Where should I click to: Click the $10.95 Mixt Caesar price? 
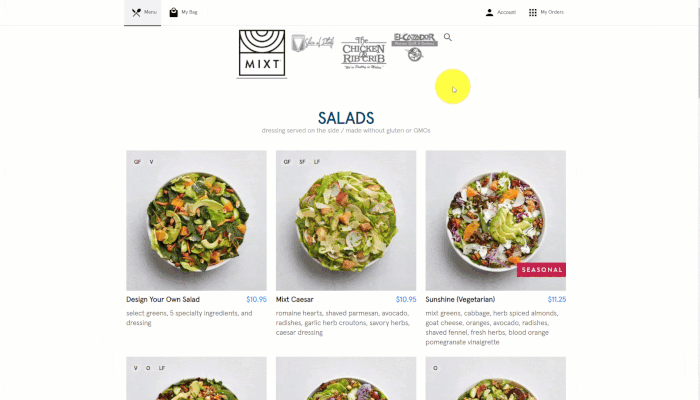406,300
